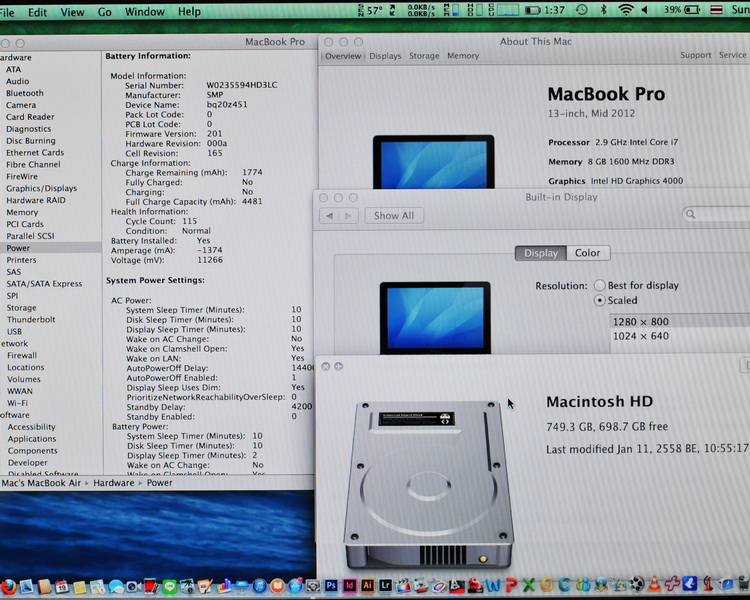The image size is (750, 600).
Task: Open Support link in About This Mac
Action: click(695, 55)
